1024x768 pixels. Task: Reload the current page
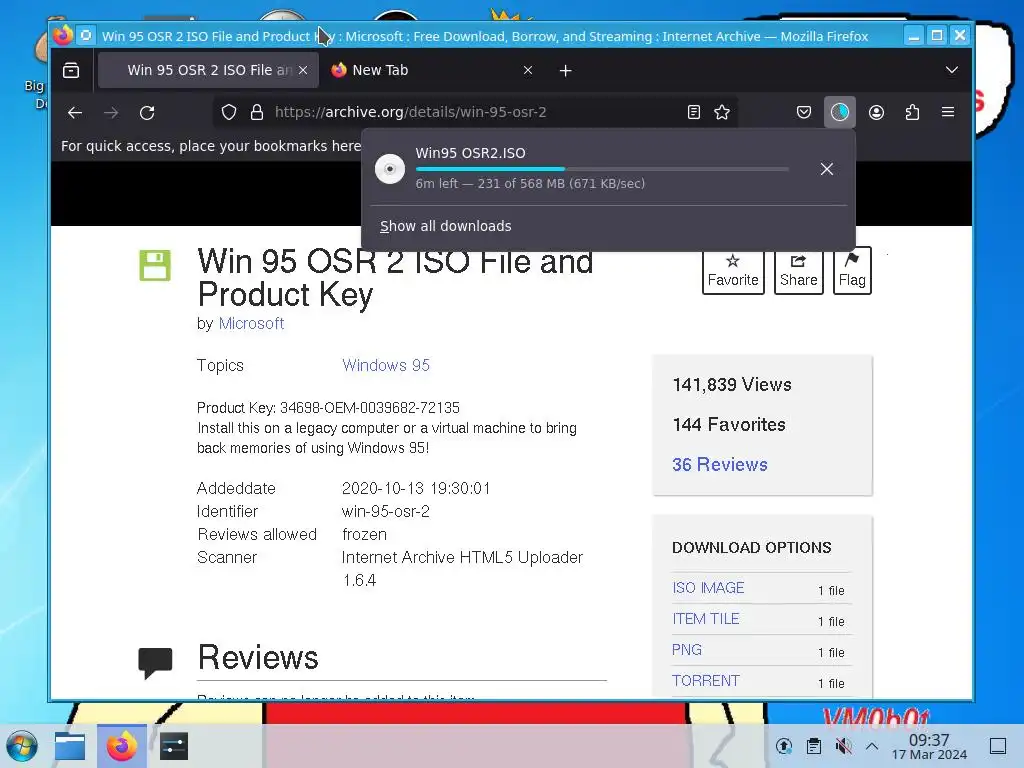coord(147,112)
